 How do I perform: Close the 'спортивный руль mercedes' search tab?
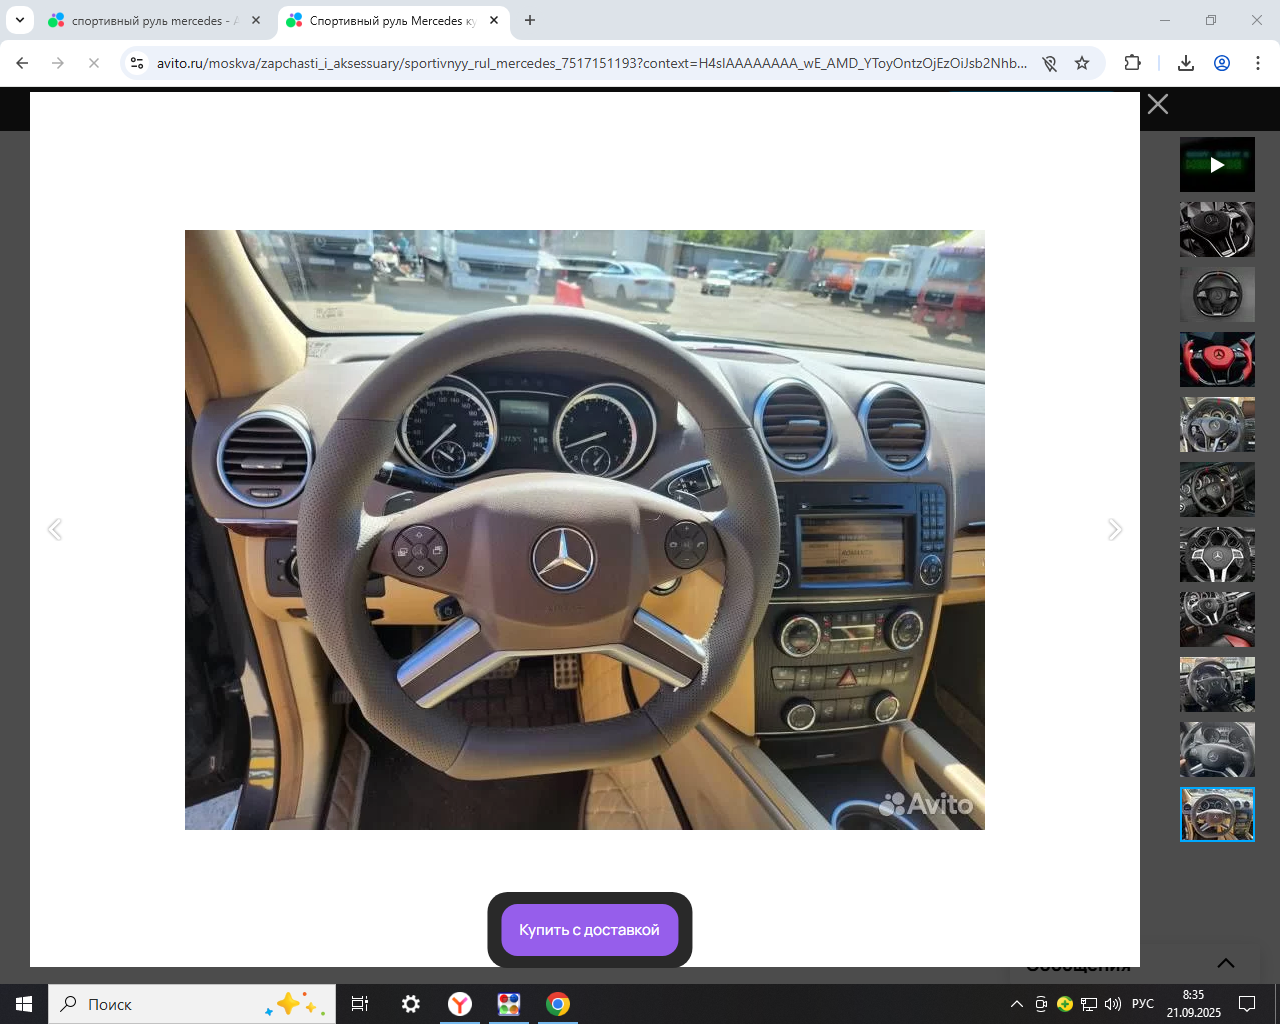click(x=256, y=20)
